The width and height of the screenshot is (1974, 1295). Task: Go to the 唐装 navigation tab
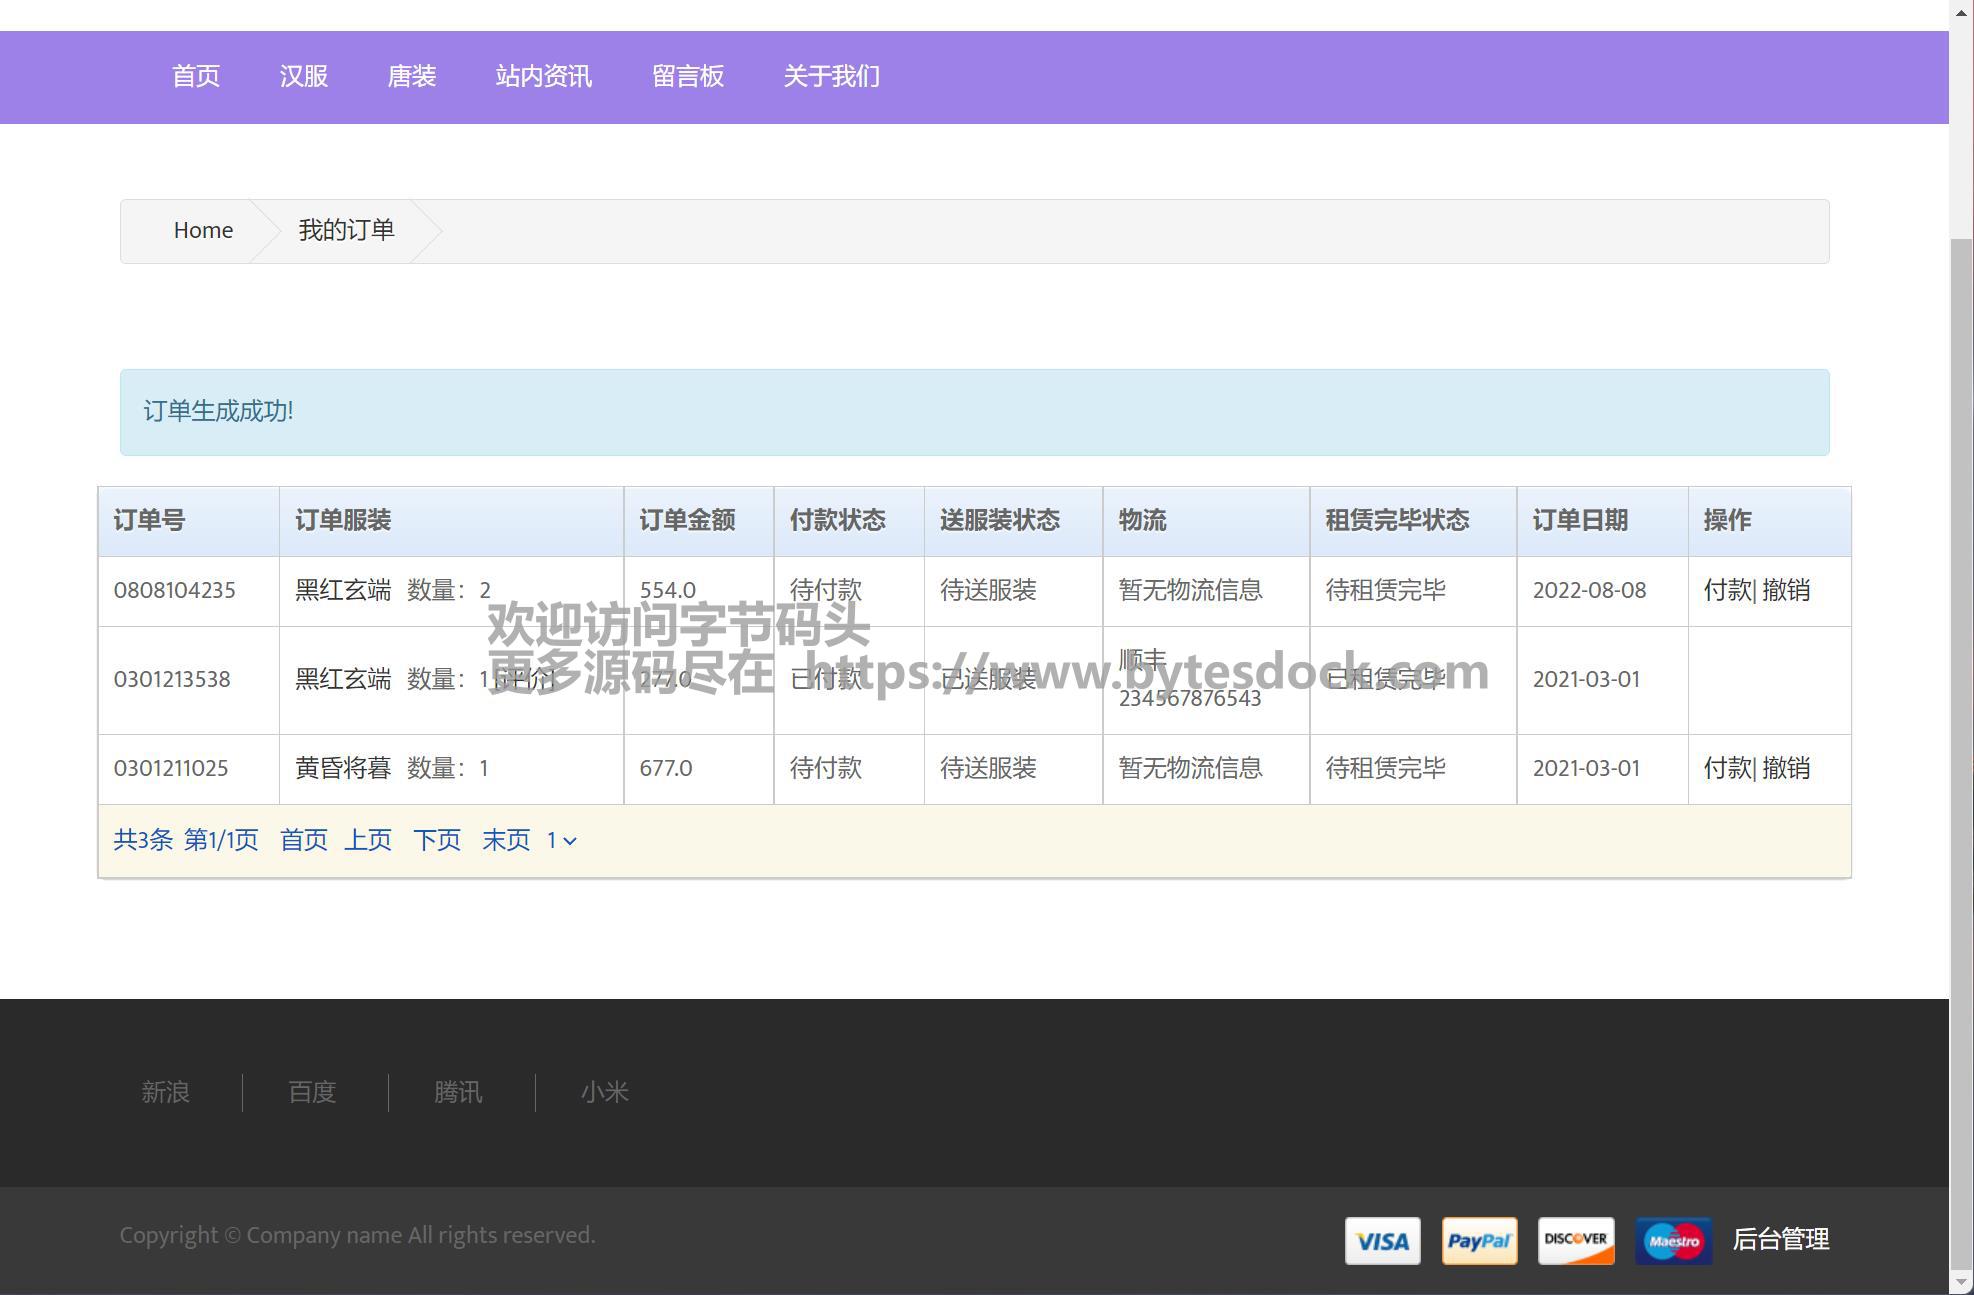412,77
